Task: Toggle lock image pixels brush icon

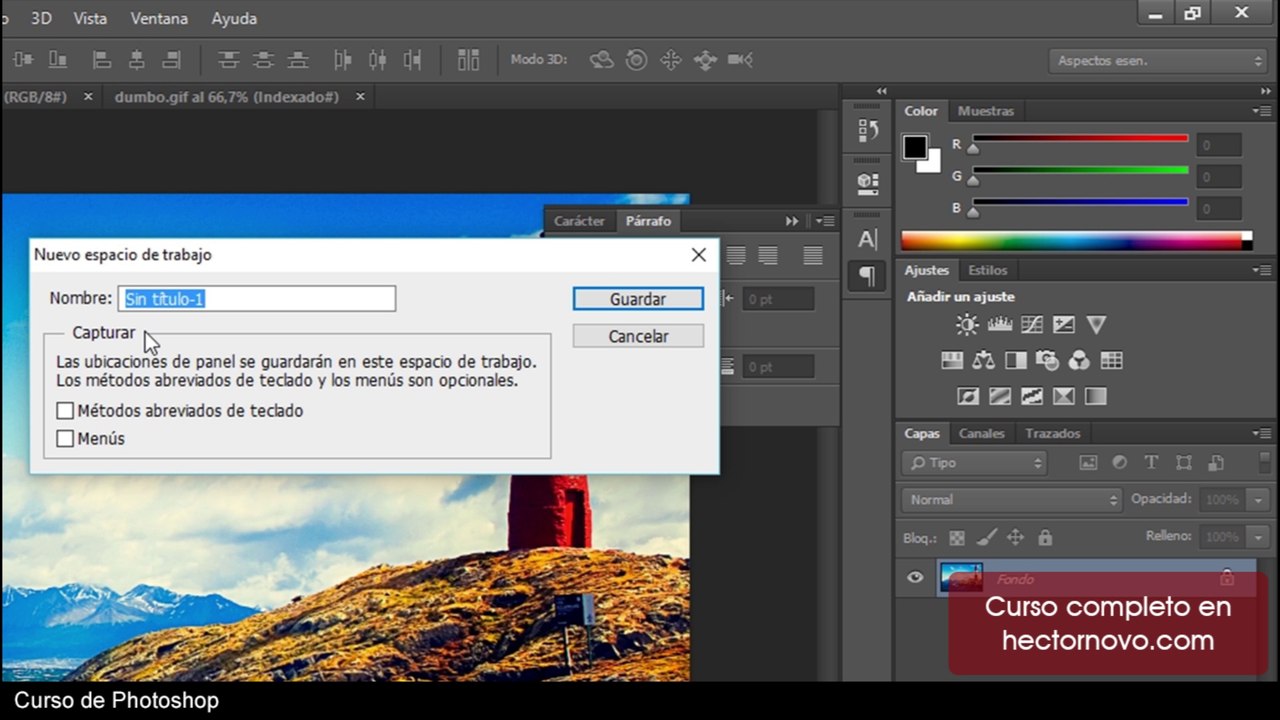Action: click(986, 537)
